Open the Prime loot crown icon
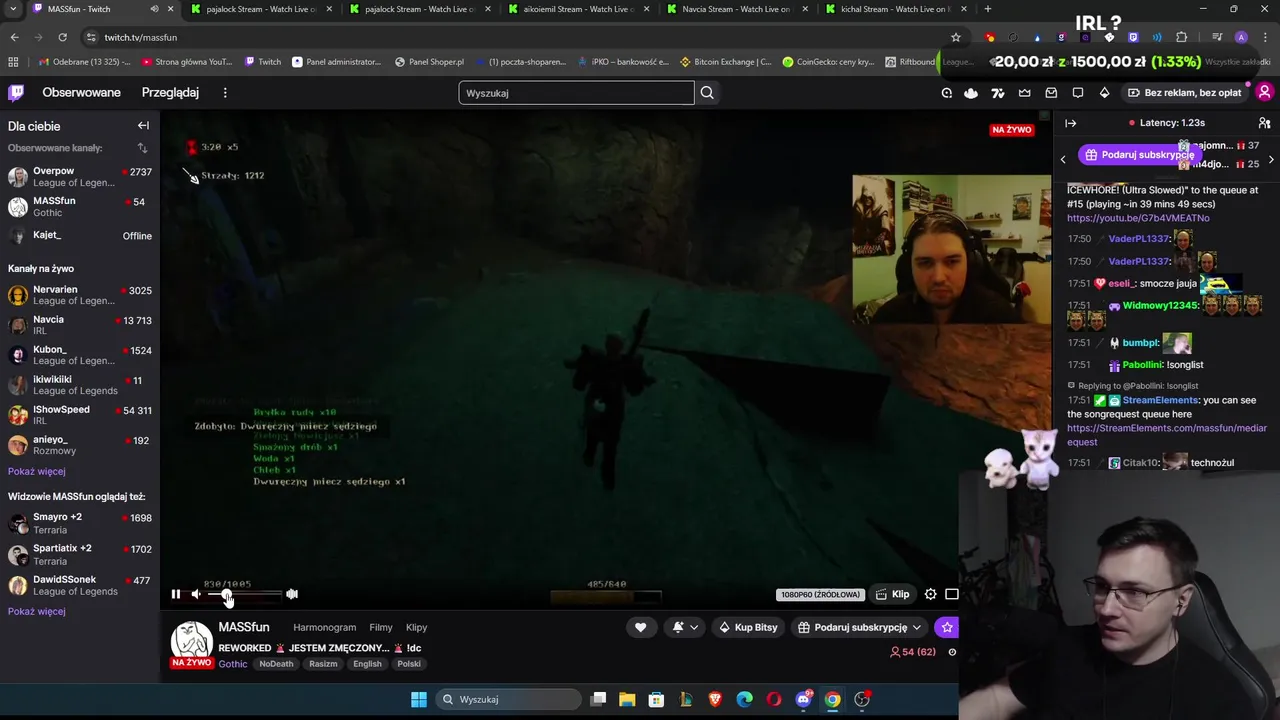The width and height of the screenshot is (1280, 720). click(x=1024, y=93)
